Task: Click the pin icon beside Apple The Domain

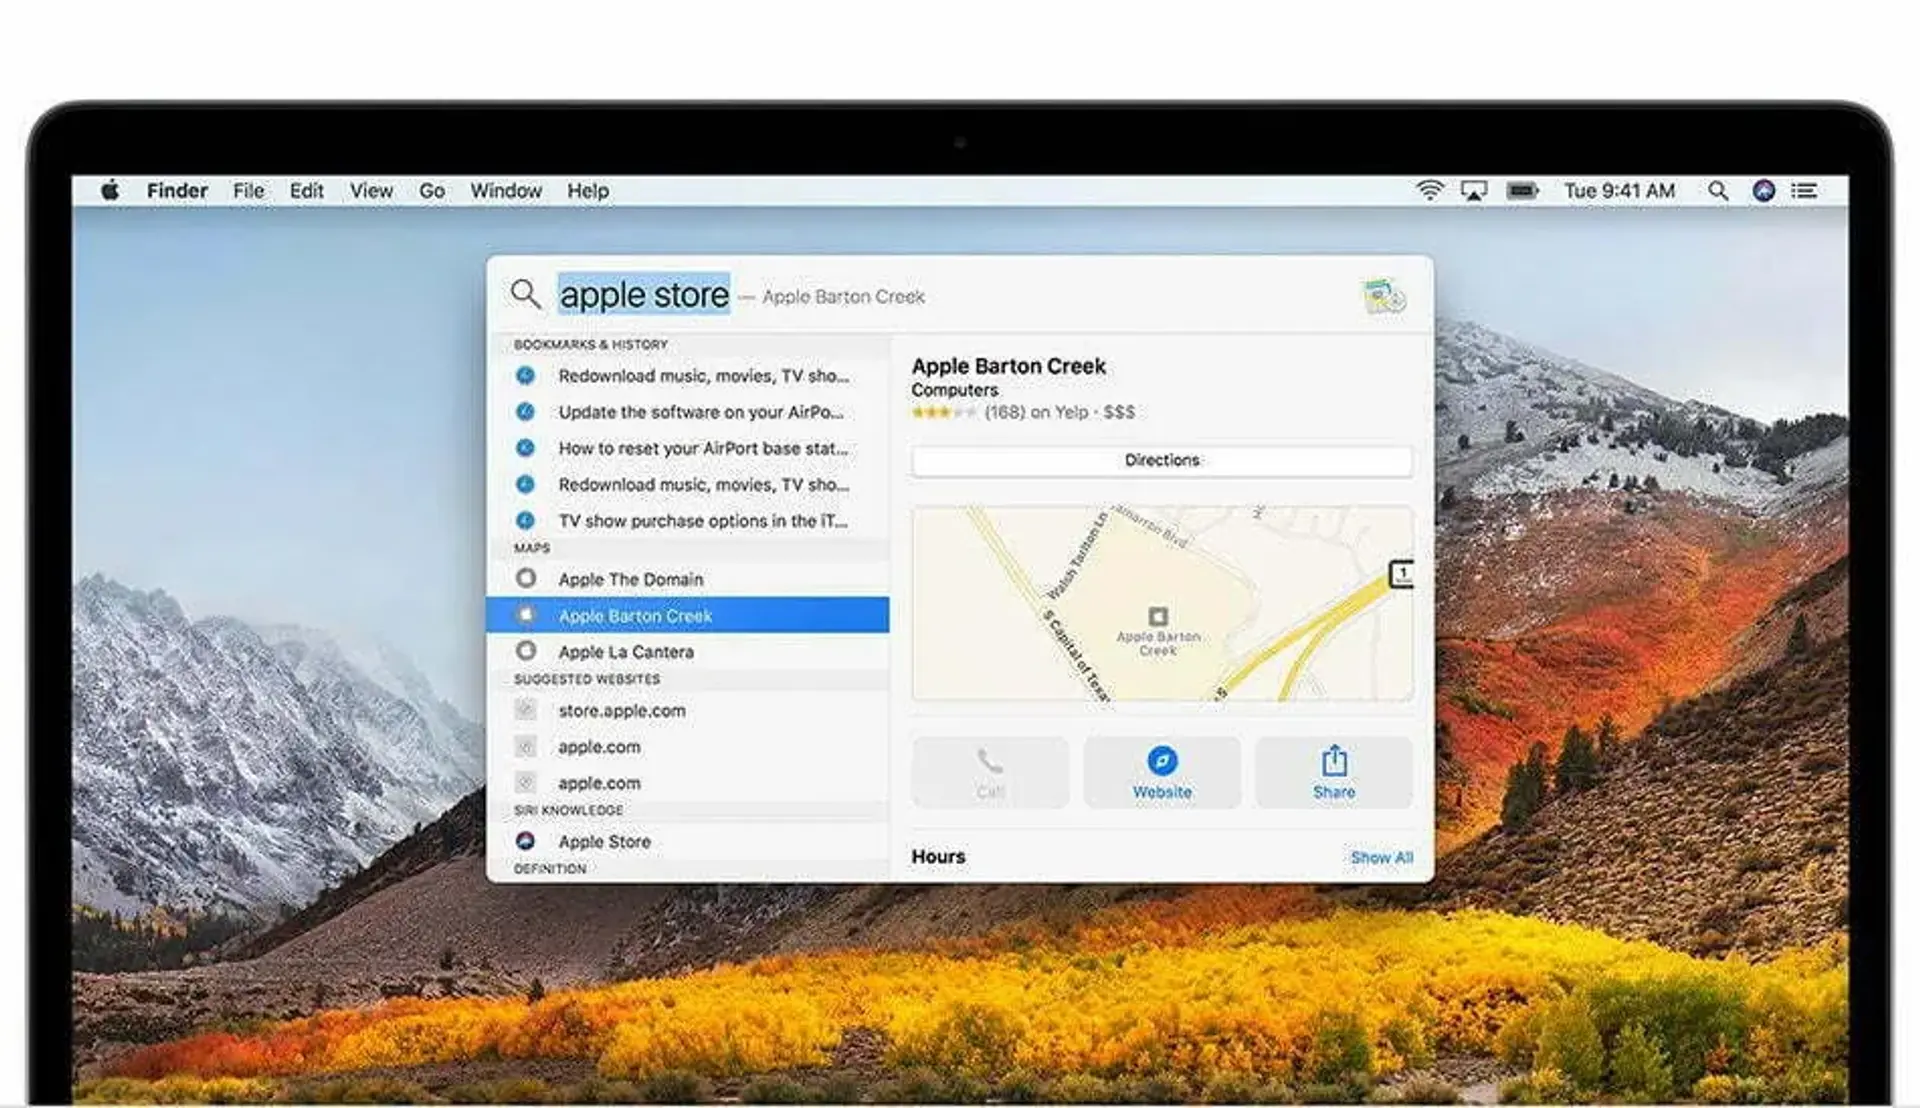Action: click(x=526, y=578)
